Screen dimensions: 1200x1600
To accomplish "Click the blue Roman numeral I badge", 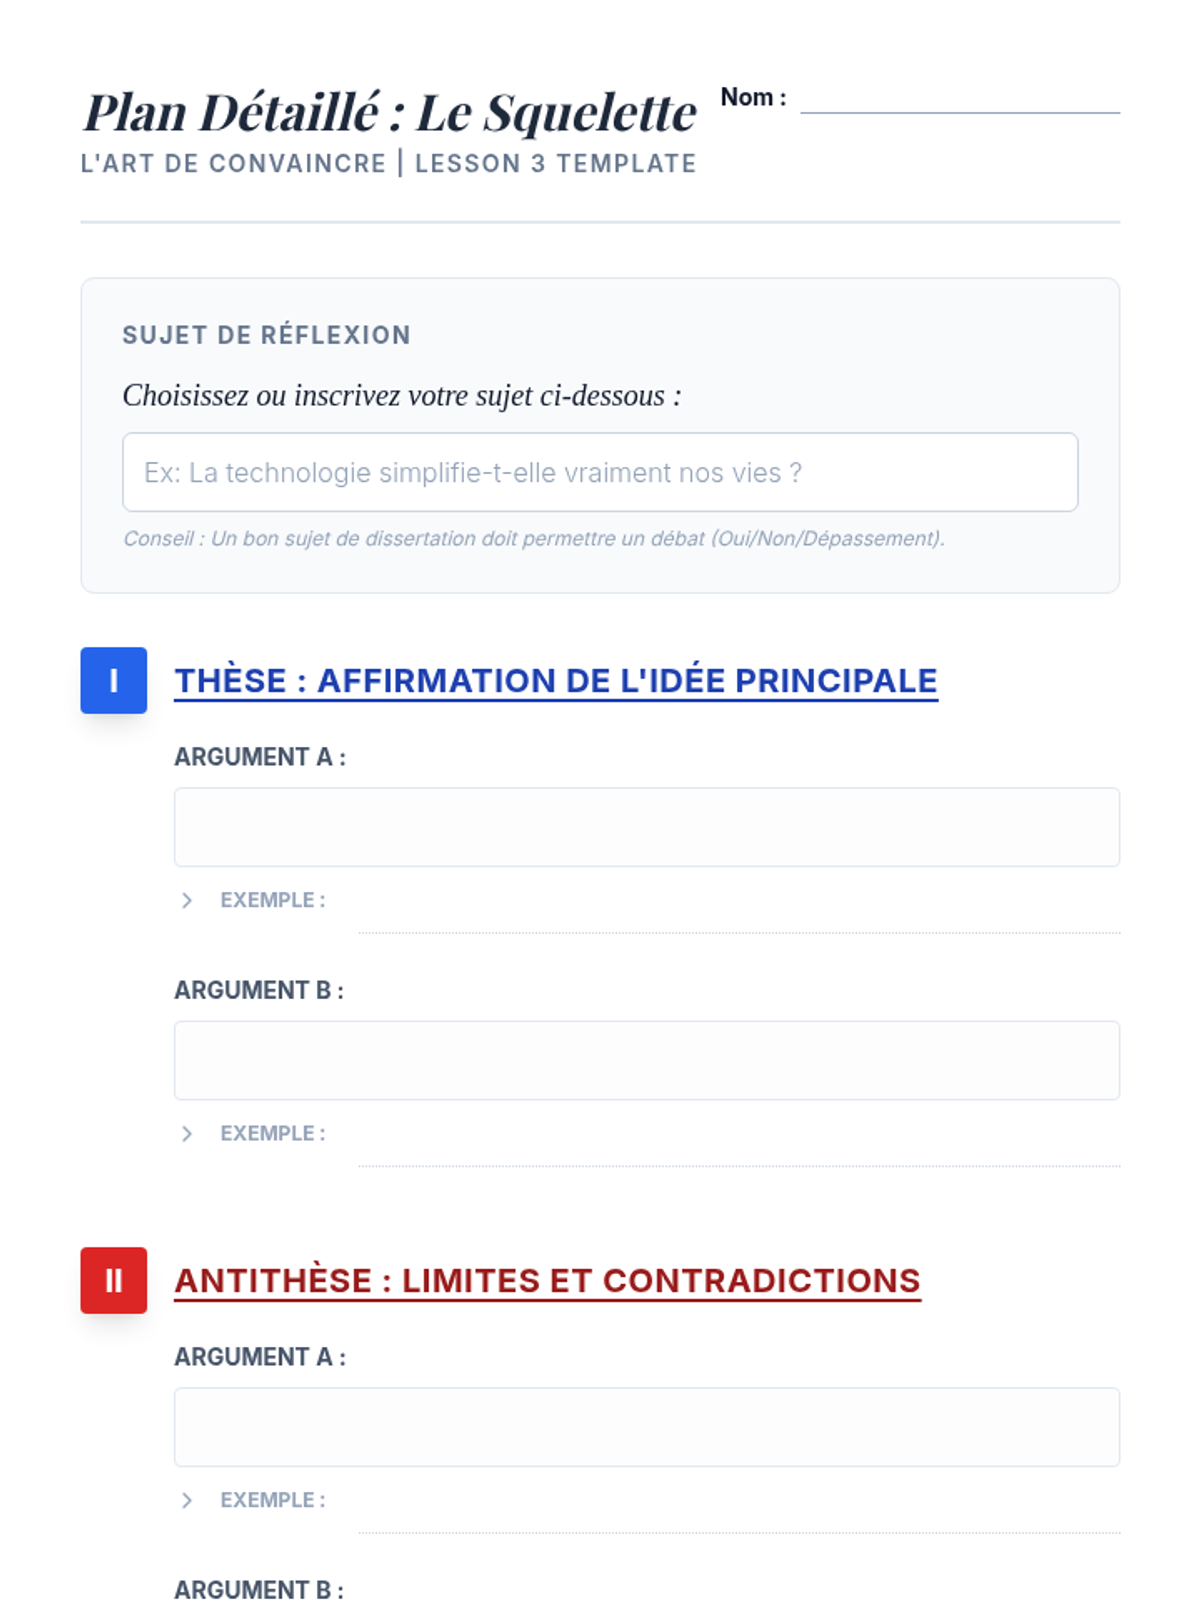I will [x=113, y=680].
